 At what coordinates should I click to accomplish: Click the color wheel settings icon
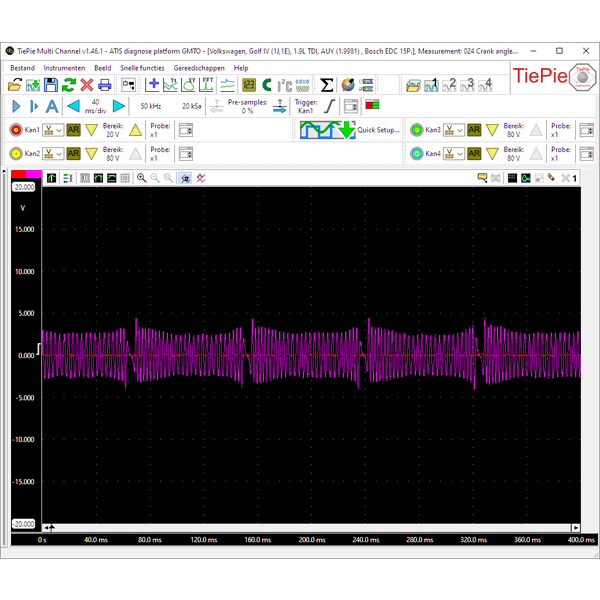click(347, 85)
